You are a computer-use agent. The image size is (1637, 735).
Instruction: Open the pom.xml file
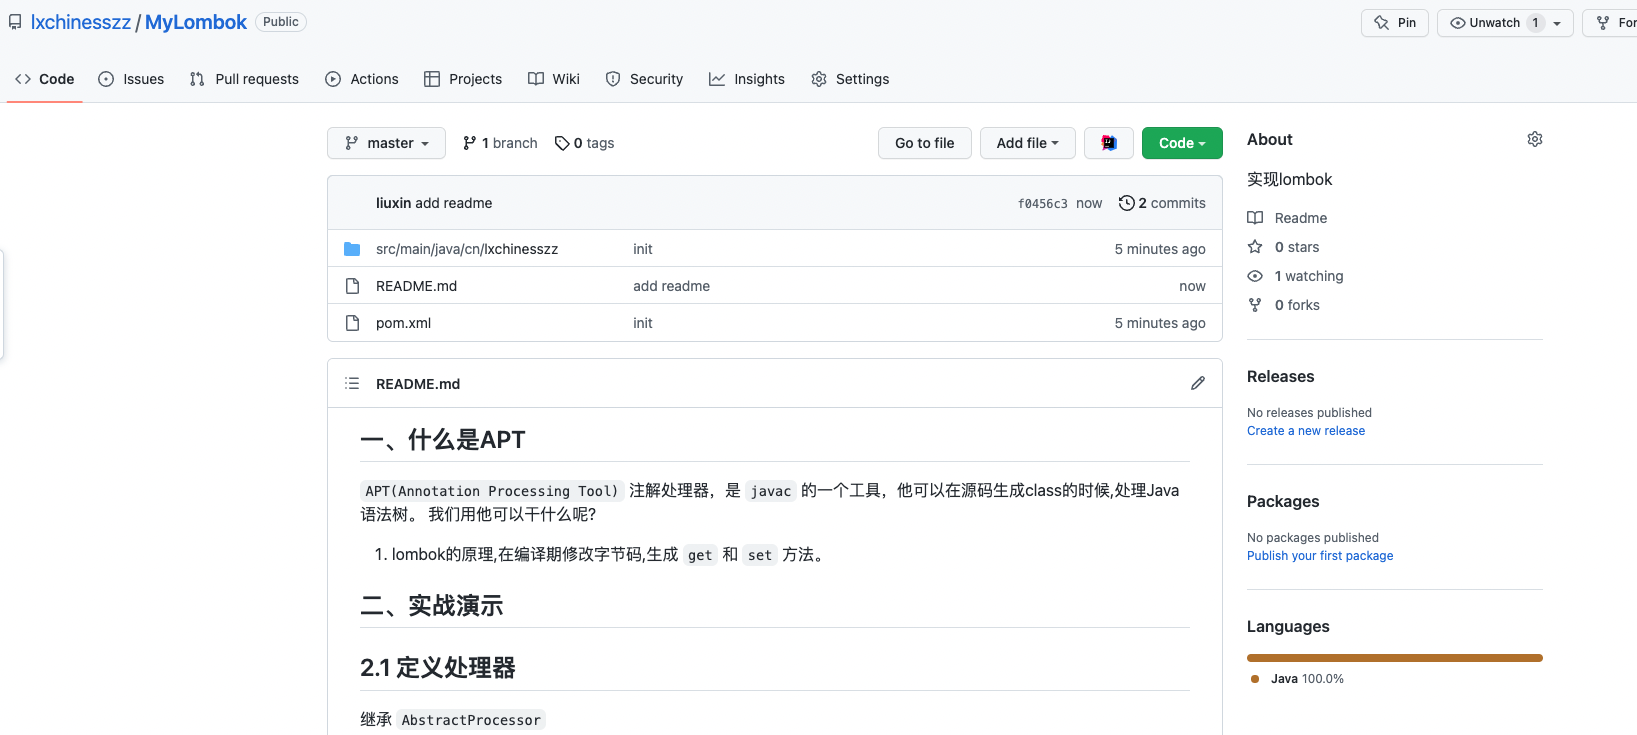pos(403,323)
